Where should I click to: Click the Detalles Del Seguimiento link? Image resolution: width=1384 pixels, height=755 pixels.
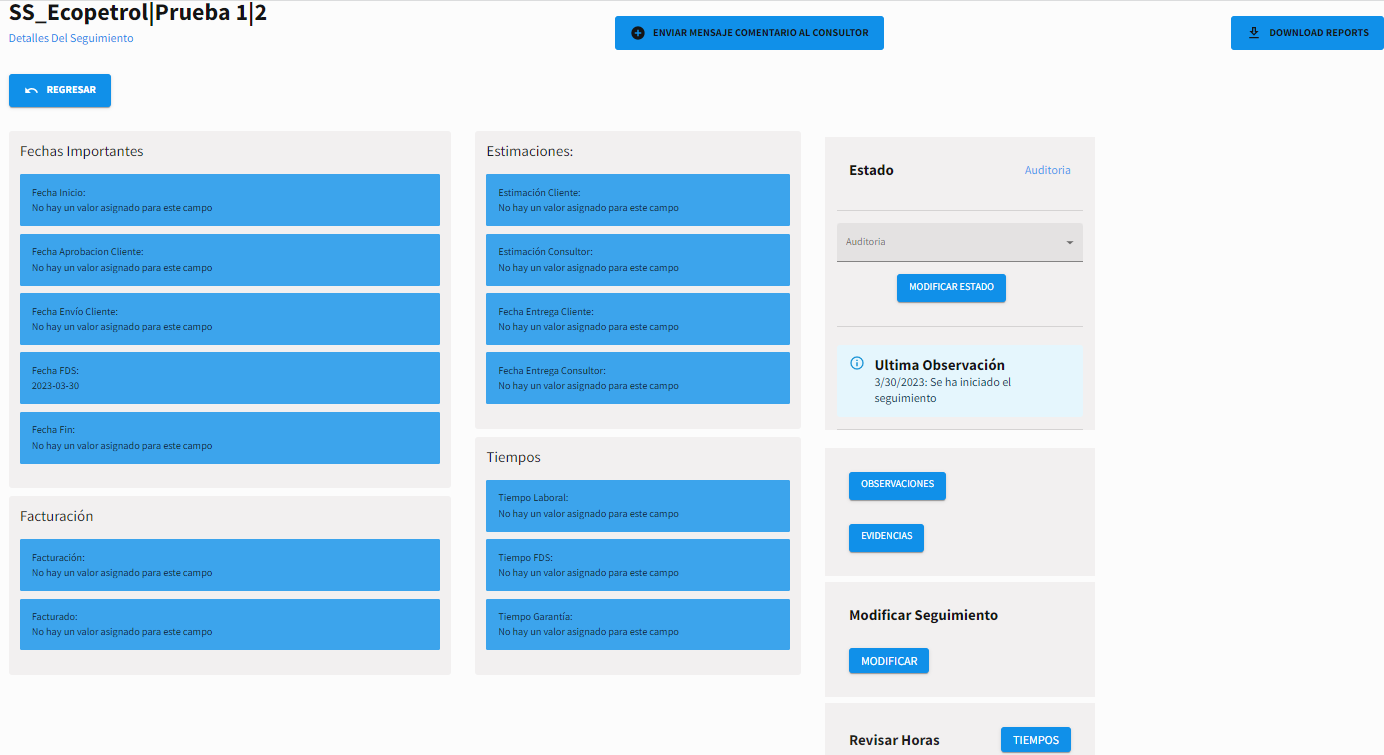tap(71, 38)
